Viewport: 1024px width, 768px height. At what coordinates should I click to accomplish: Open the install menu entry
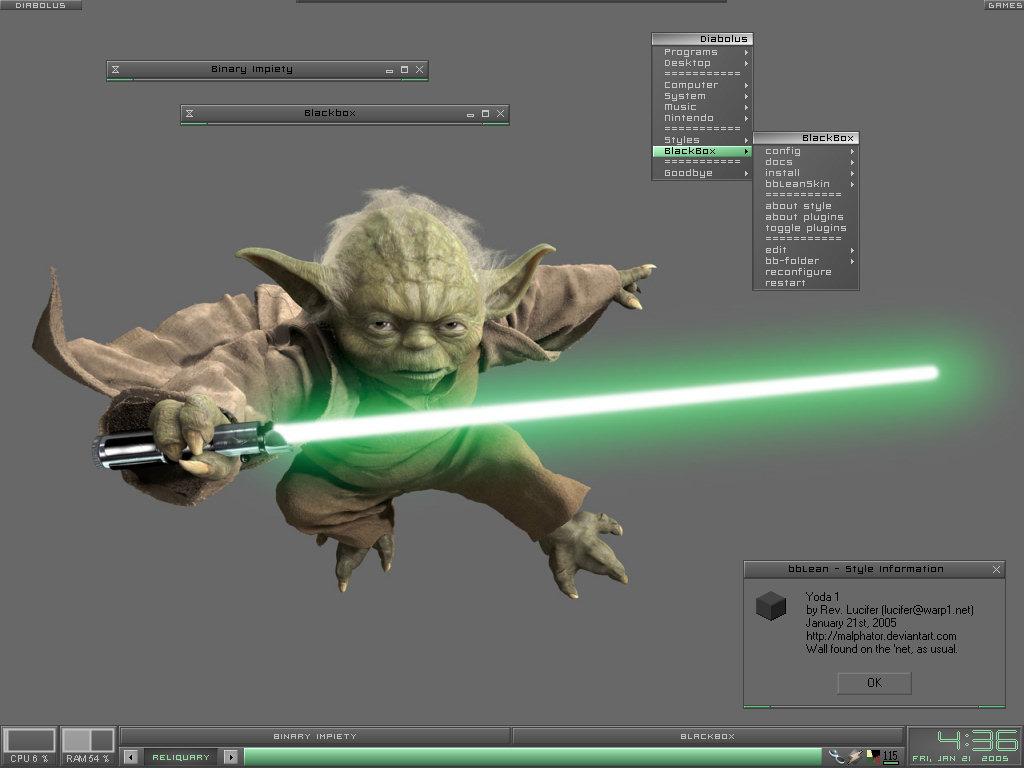click(x=806, y=174)
